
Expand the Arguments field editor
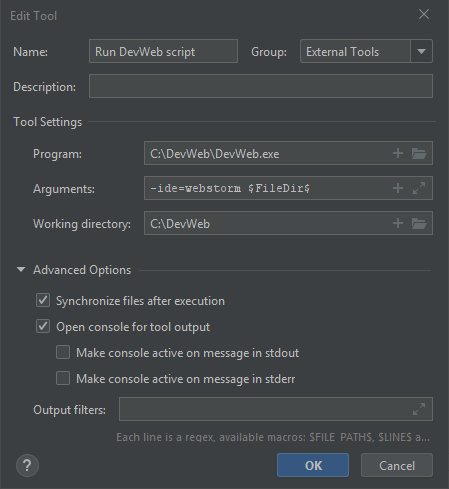coord(419,188)
